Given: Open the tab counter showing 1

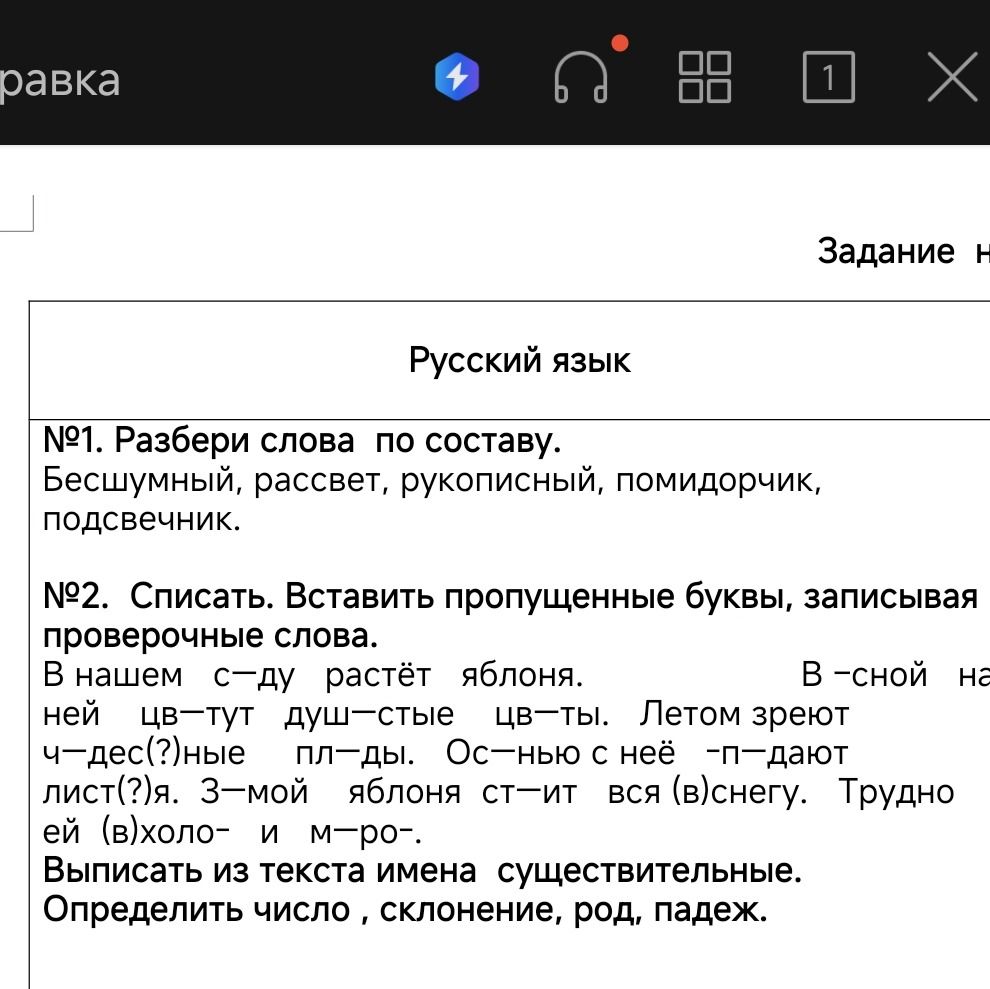Looking at the screenshot, I should point(828,77).
